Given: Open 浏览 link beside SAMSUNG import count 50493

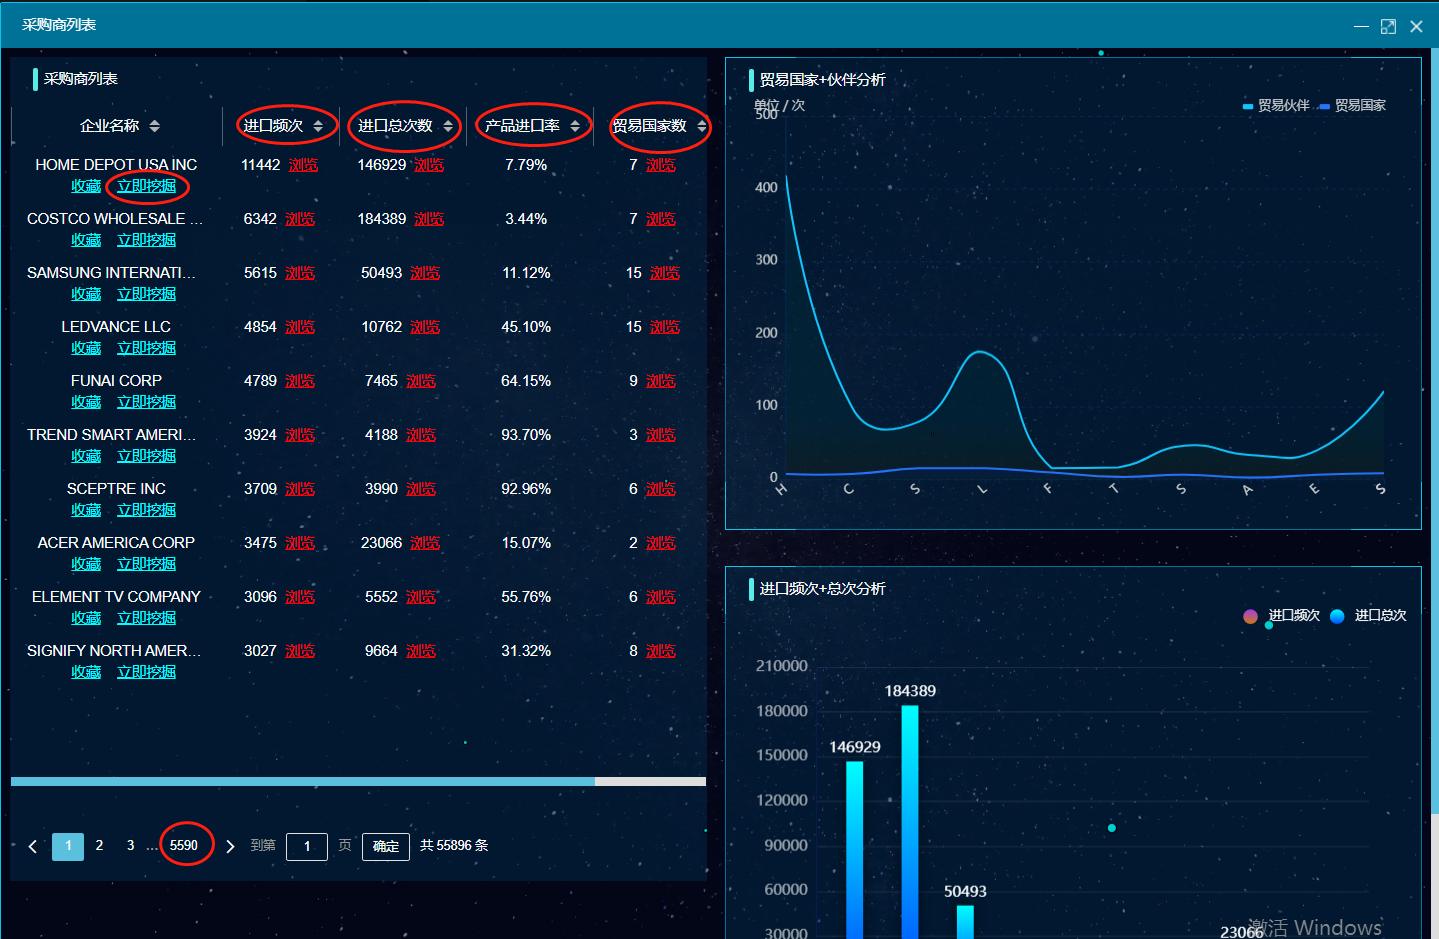Looking at the screenshot, I should (x=425, y=273).
